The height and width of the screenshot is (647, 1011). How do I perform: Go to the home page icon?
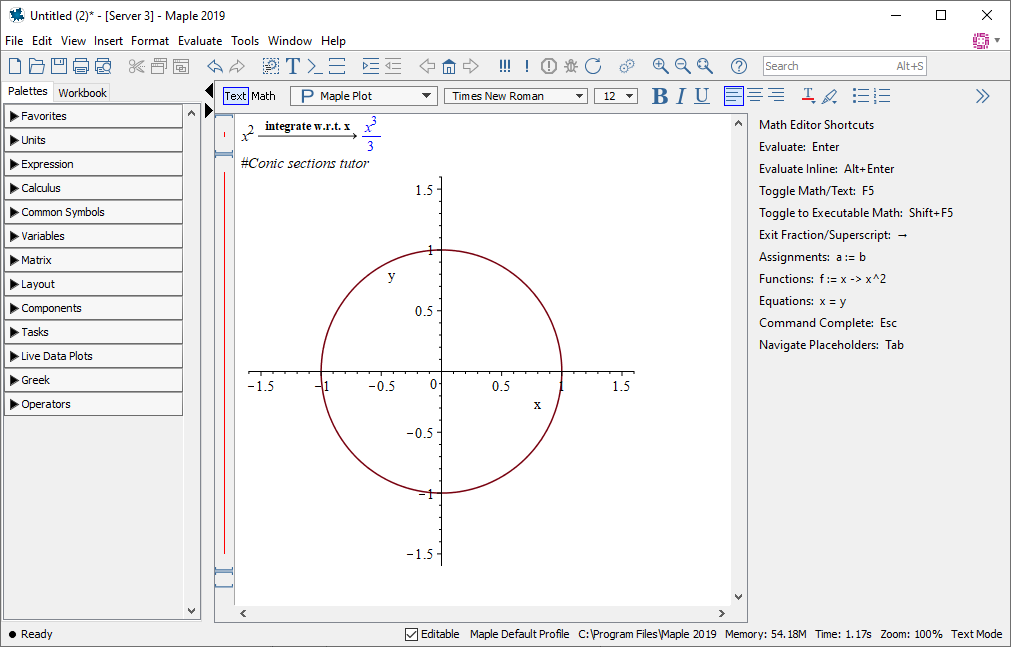[x=449, y=66]
